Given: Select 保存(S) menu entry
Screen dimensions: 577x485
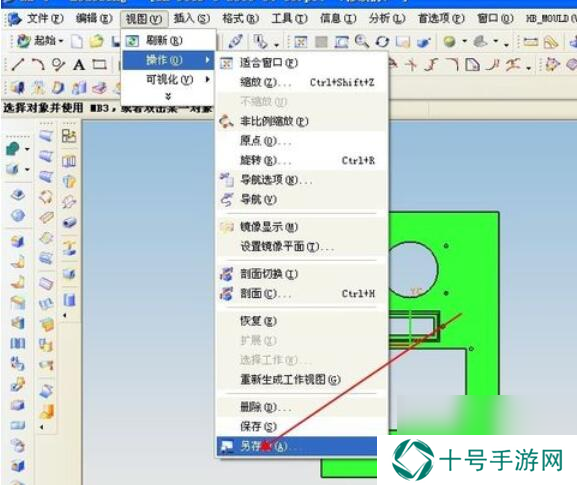Looking at the screenshot, I should 301,427.
